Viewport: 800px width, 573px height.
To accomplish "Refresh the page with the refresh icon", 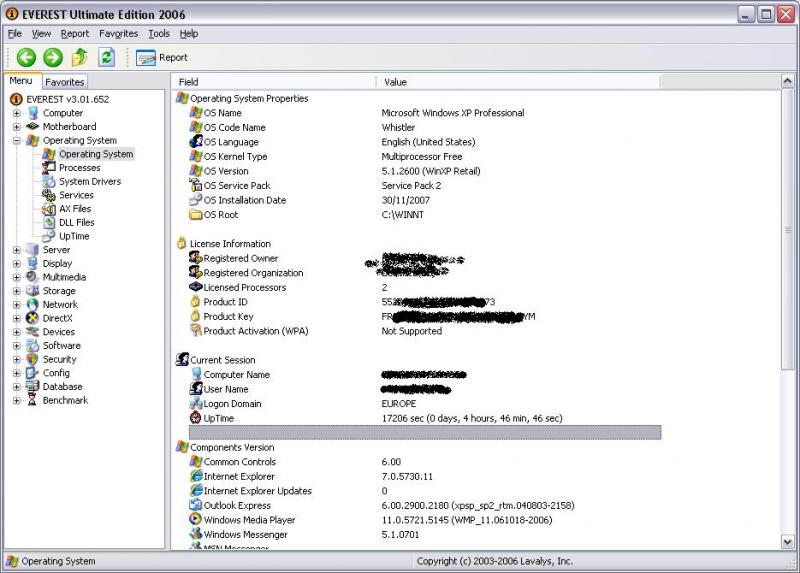I will pos(106,58).
